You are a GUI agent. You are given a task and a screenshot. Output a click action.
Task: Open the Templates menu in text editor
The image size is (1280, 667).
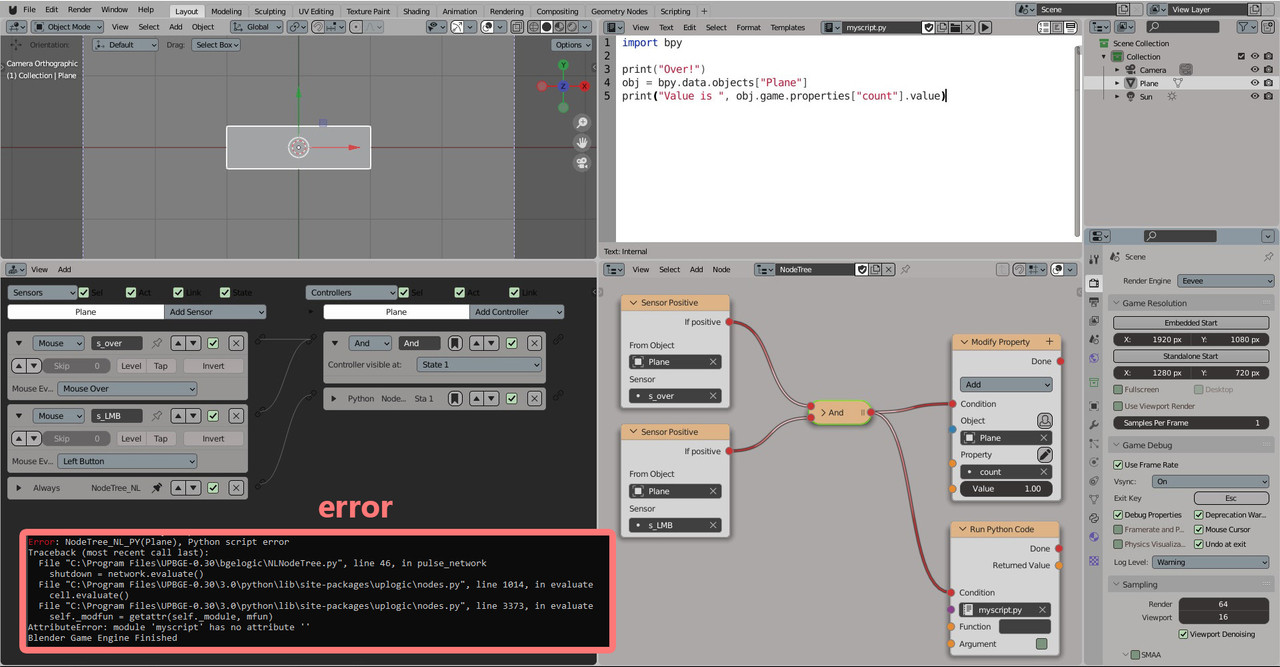coord(788,28)
